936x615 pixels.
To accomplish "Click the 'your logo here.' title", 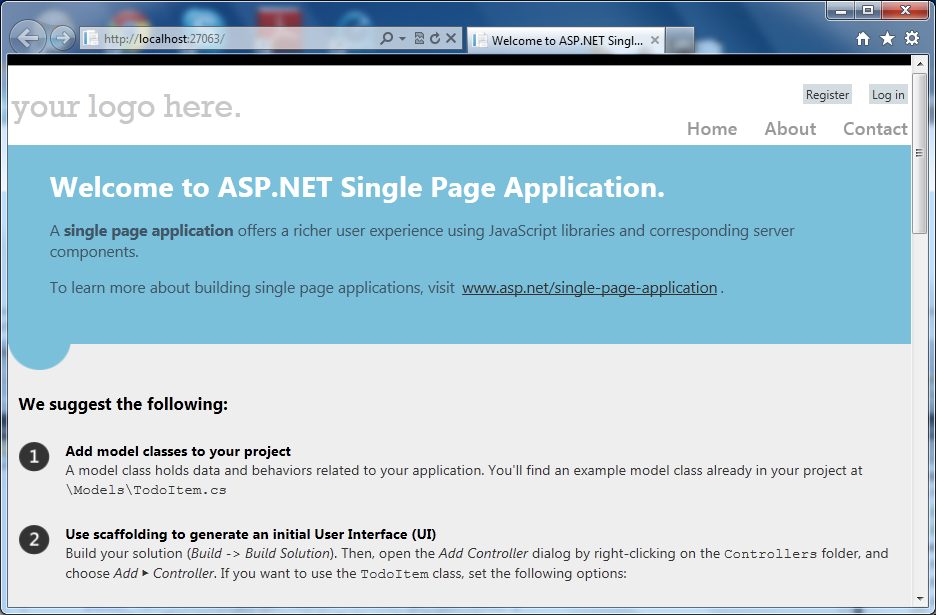I will (x=127, y=107).
